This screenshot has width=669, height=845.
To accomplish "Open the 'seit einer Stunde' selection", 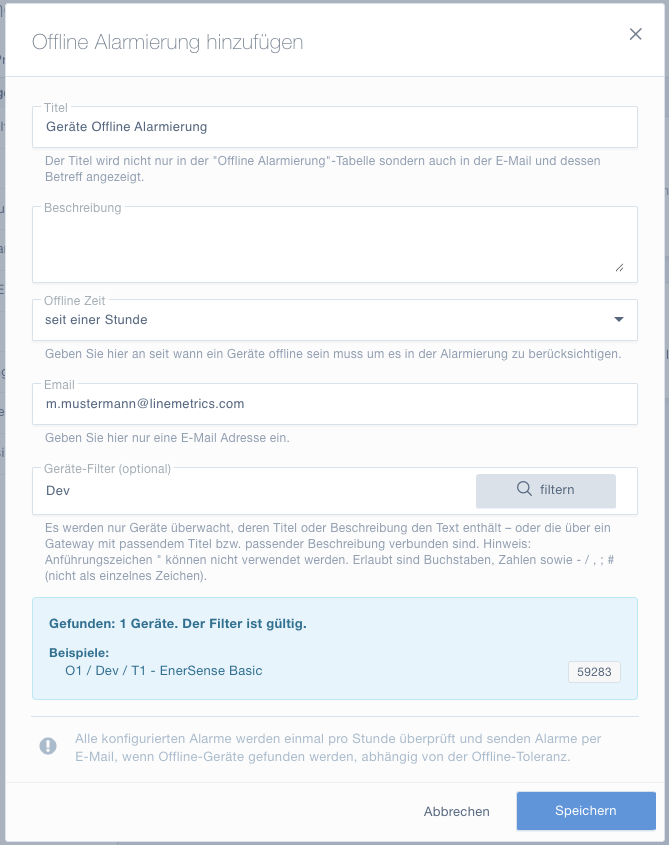I will pos(335,320).
